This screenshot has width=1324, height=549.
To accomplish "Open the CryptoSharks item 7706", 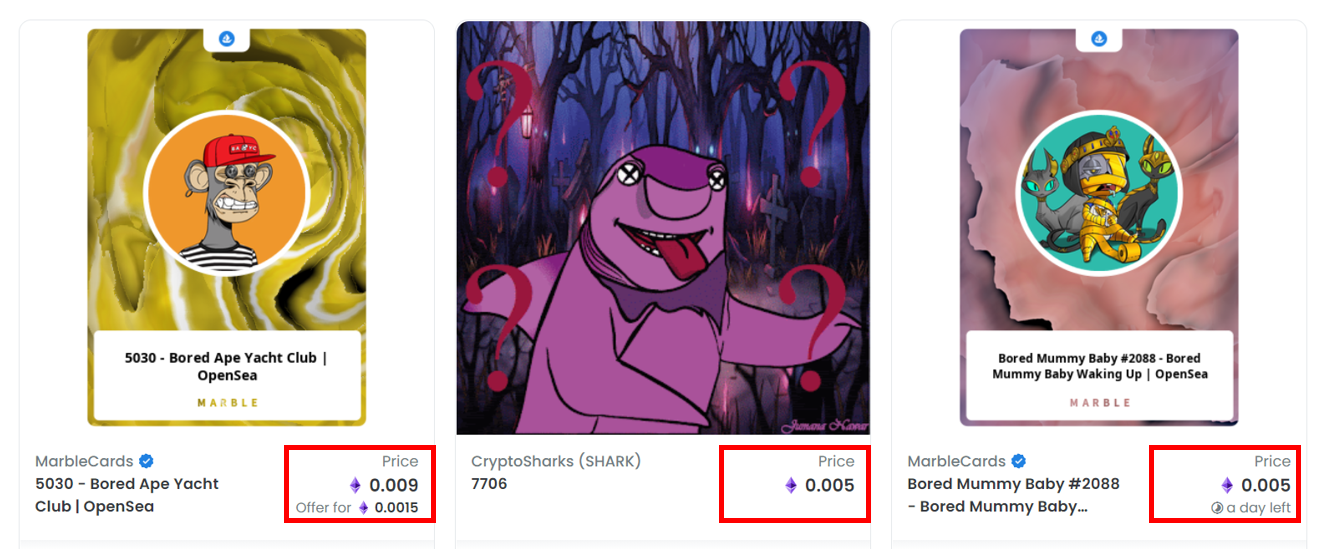I will pyautogui.click(x=489, y=484).
